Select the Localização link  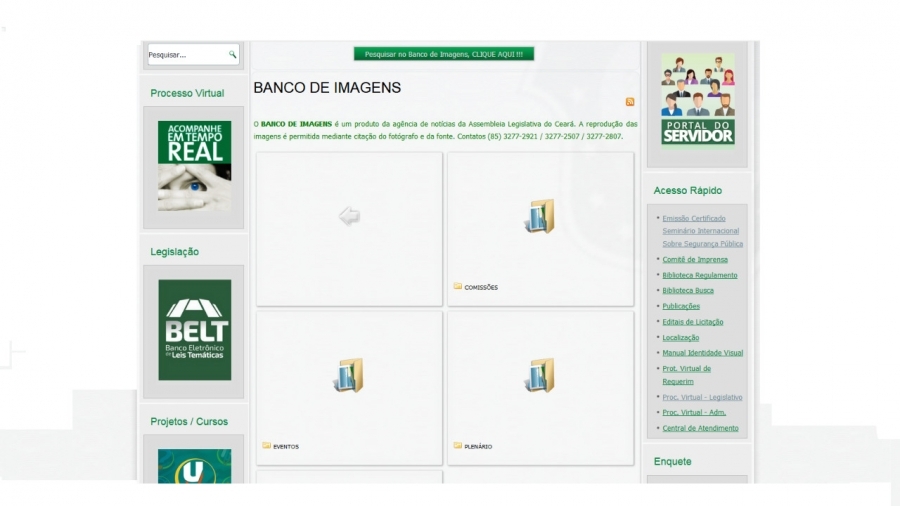coord(680,338)
